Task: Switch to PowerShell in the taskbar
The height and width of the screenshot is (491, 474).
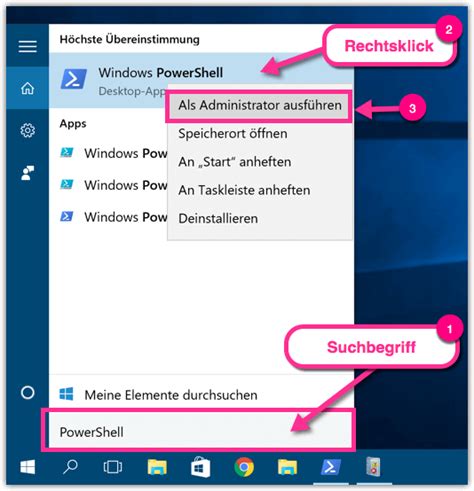Action: [x=331, y=467]
